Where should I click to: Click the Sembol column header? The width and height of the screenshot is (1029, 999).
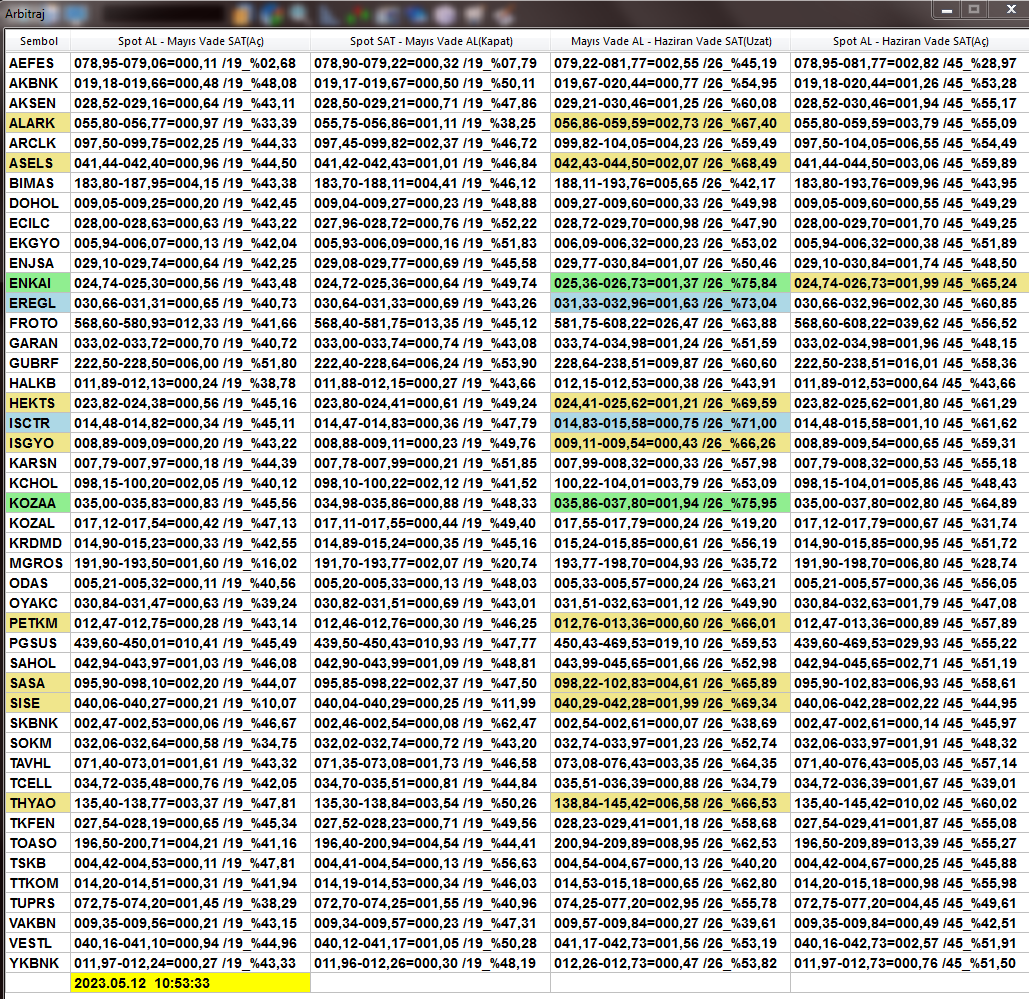coord(38,41)
